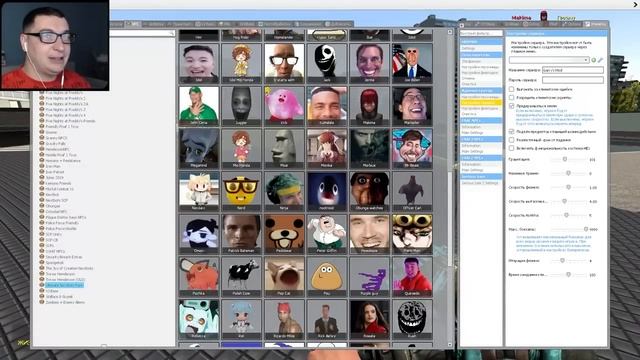Screen dimensions: 640x360
Task: Spawn the Mr Beast nextbot
Action: 412,149
